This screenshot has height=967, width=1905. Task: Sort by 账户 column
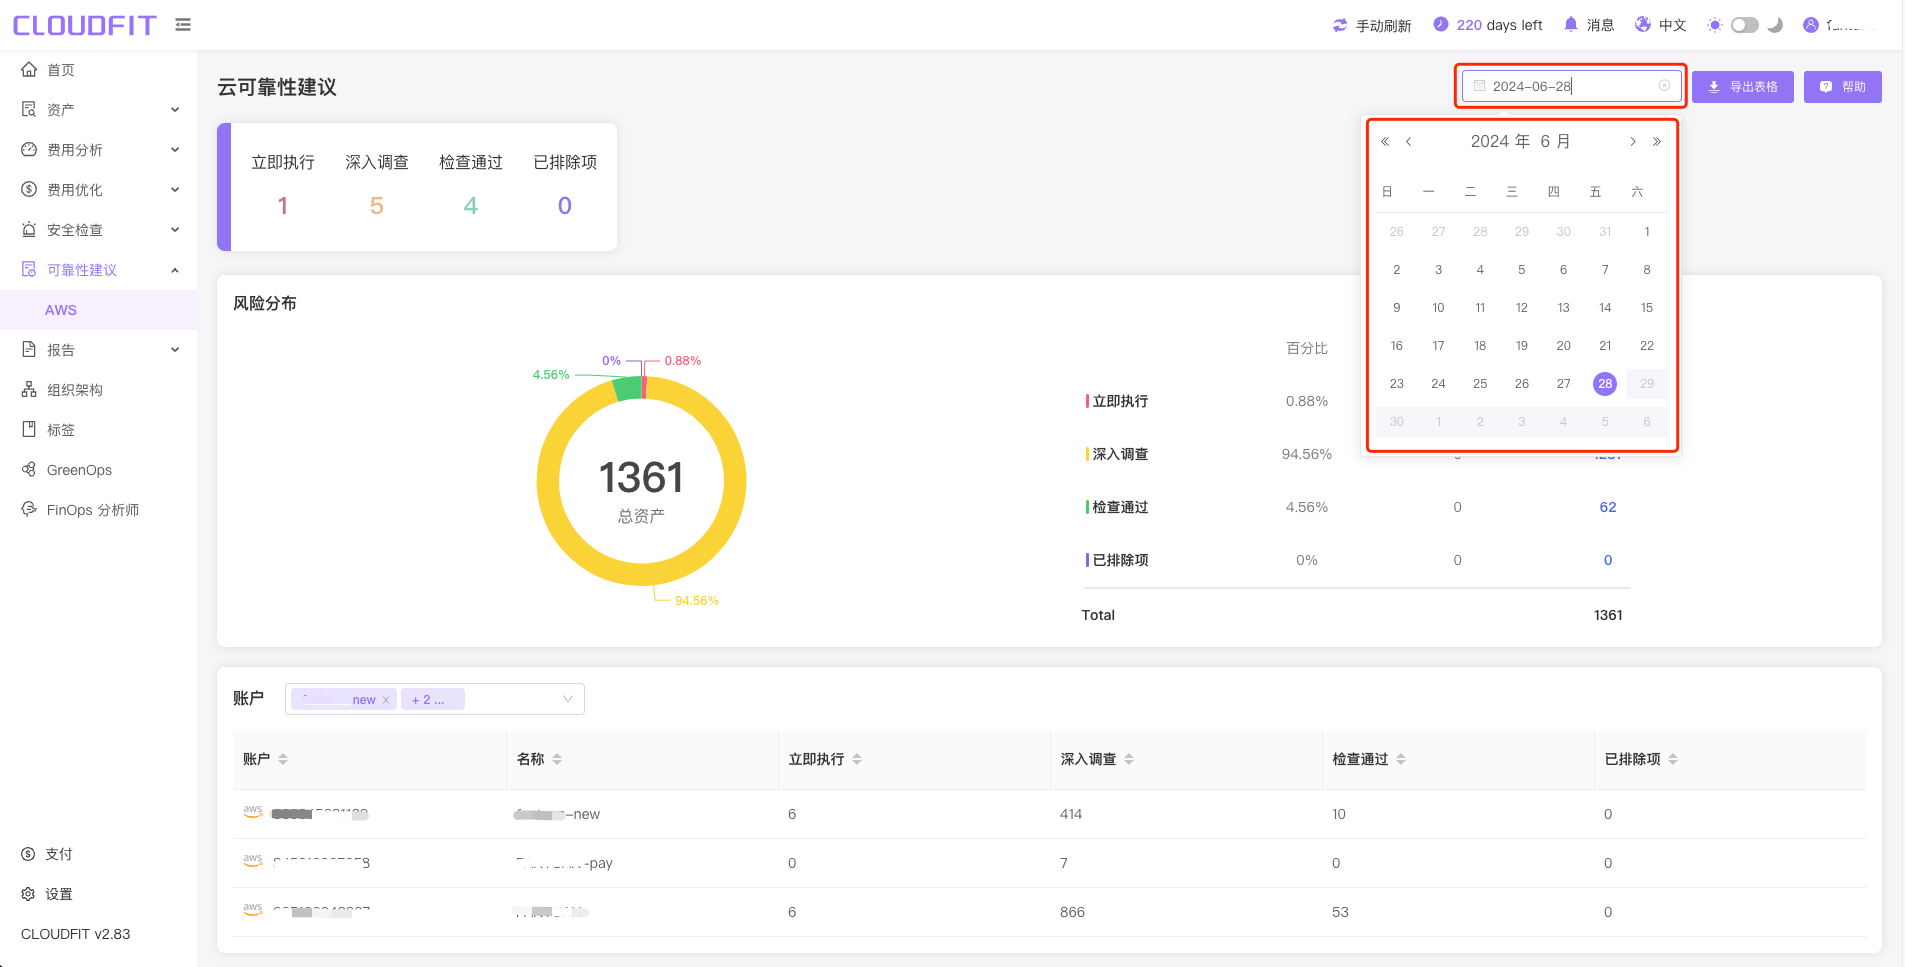pos(283,760)
